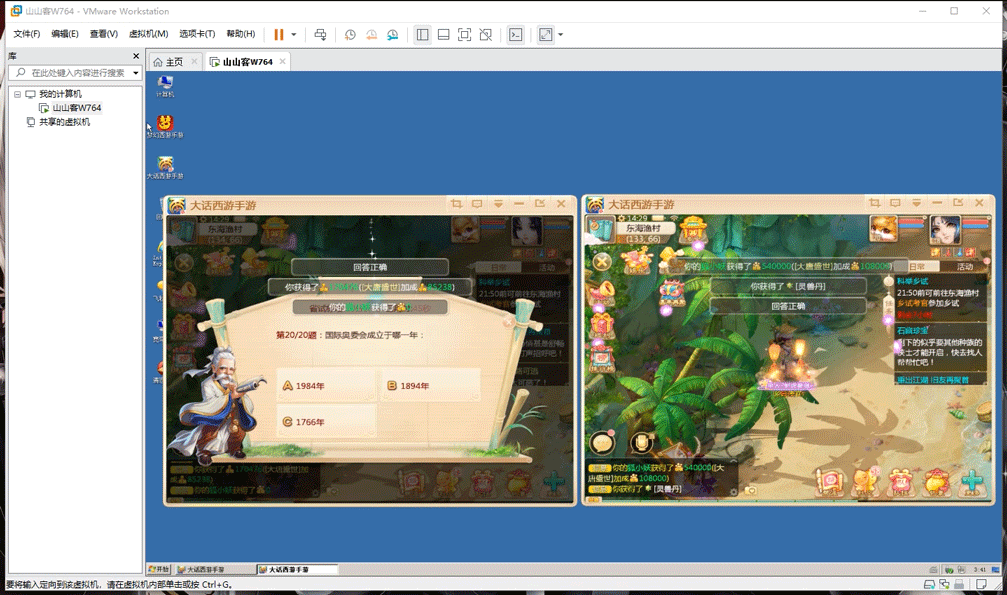Click 科举乡试 quest entry in right game
This screenshot has height=595, width=1007.
(x=939, y=298)
